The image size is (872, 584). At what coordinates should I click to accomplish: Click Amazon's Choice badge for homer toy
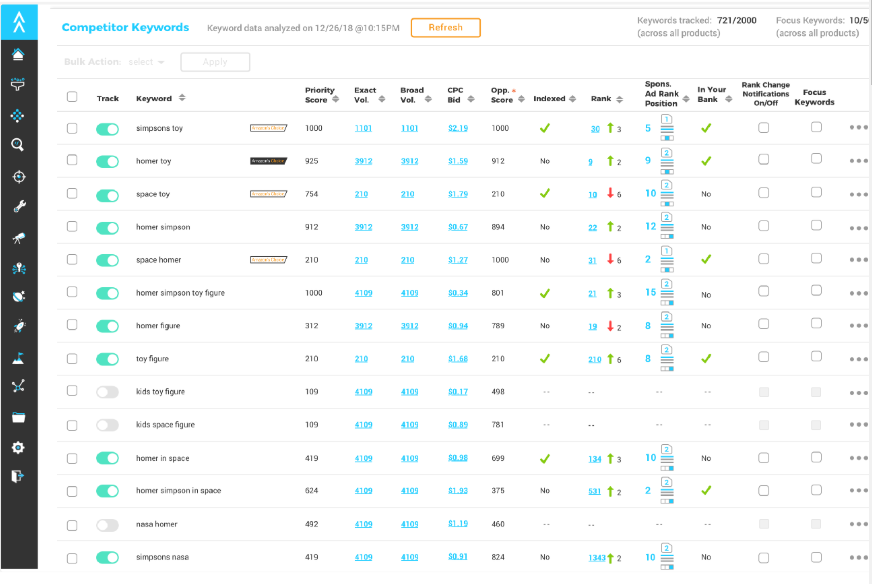tap(269, 161)
